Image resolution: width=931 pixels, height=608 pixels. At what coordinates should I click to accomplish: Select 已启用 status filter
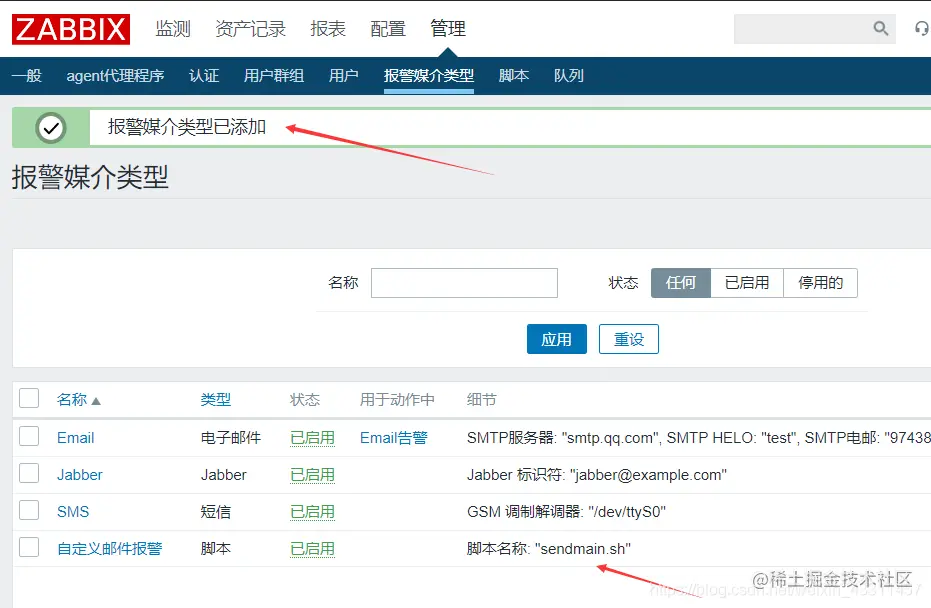[747, 283]
